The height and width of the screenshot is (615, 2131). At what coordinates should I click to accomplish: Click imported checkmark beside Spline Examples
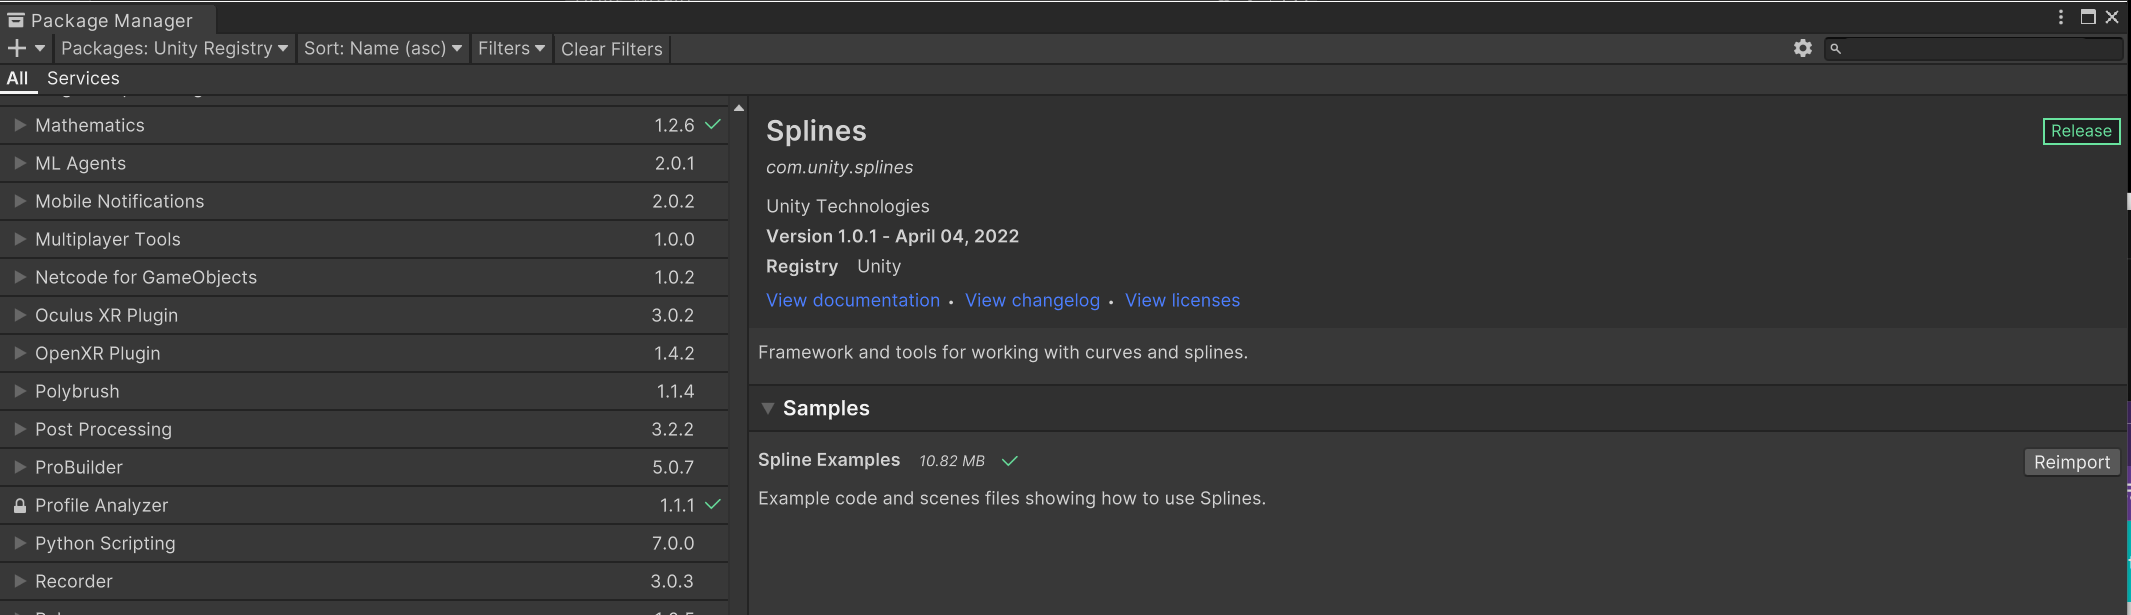(1010, 461)
